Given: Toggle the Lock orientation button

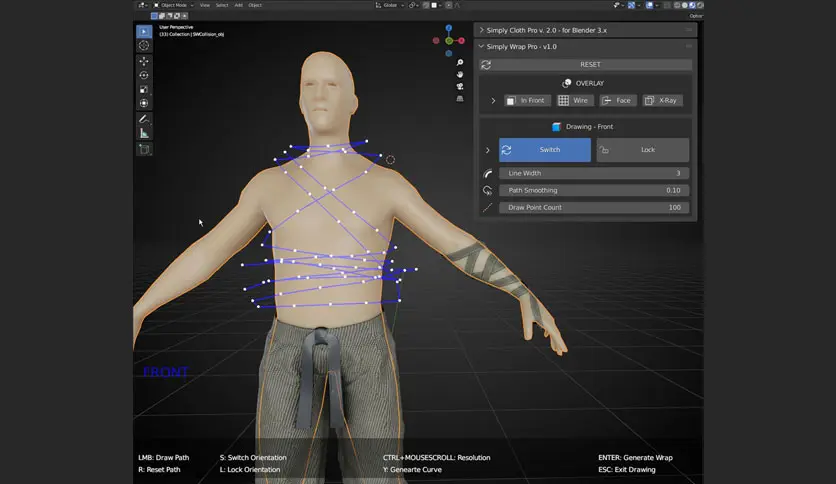Looking at the screenshot, I should (642, 150).
